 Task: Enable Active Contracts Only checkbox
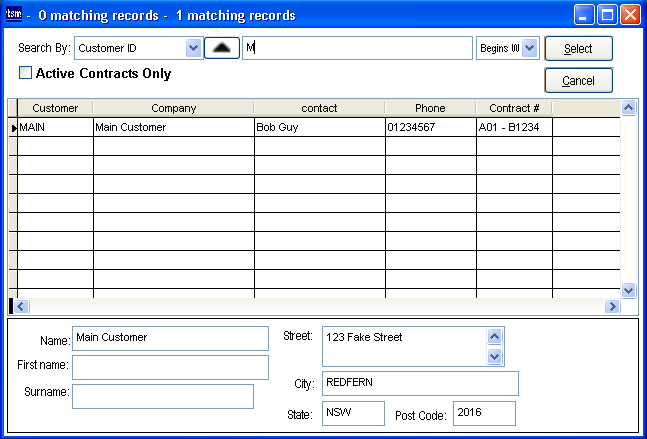point(26,74)
